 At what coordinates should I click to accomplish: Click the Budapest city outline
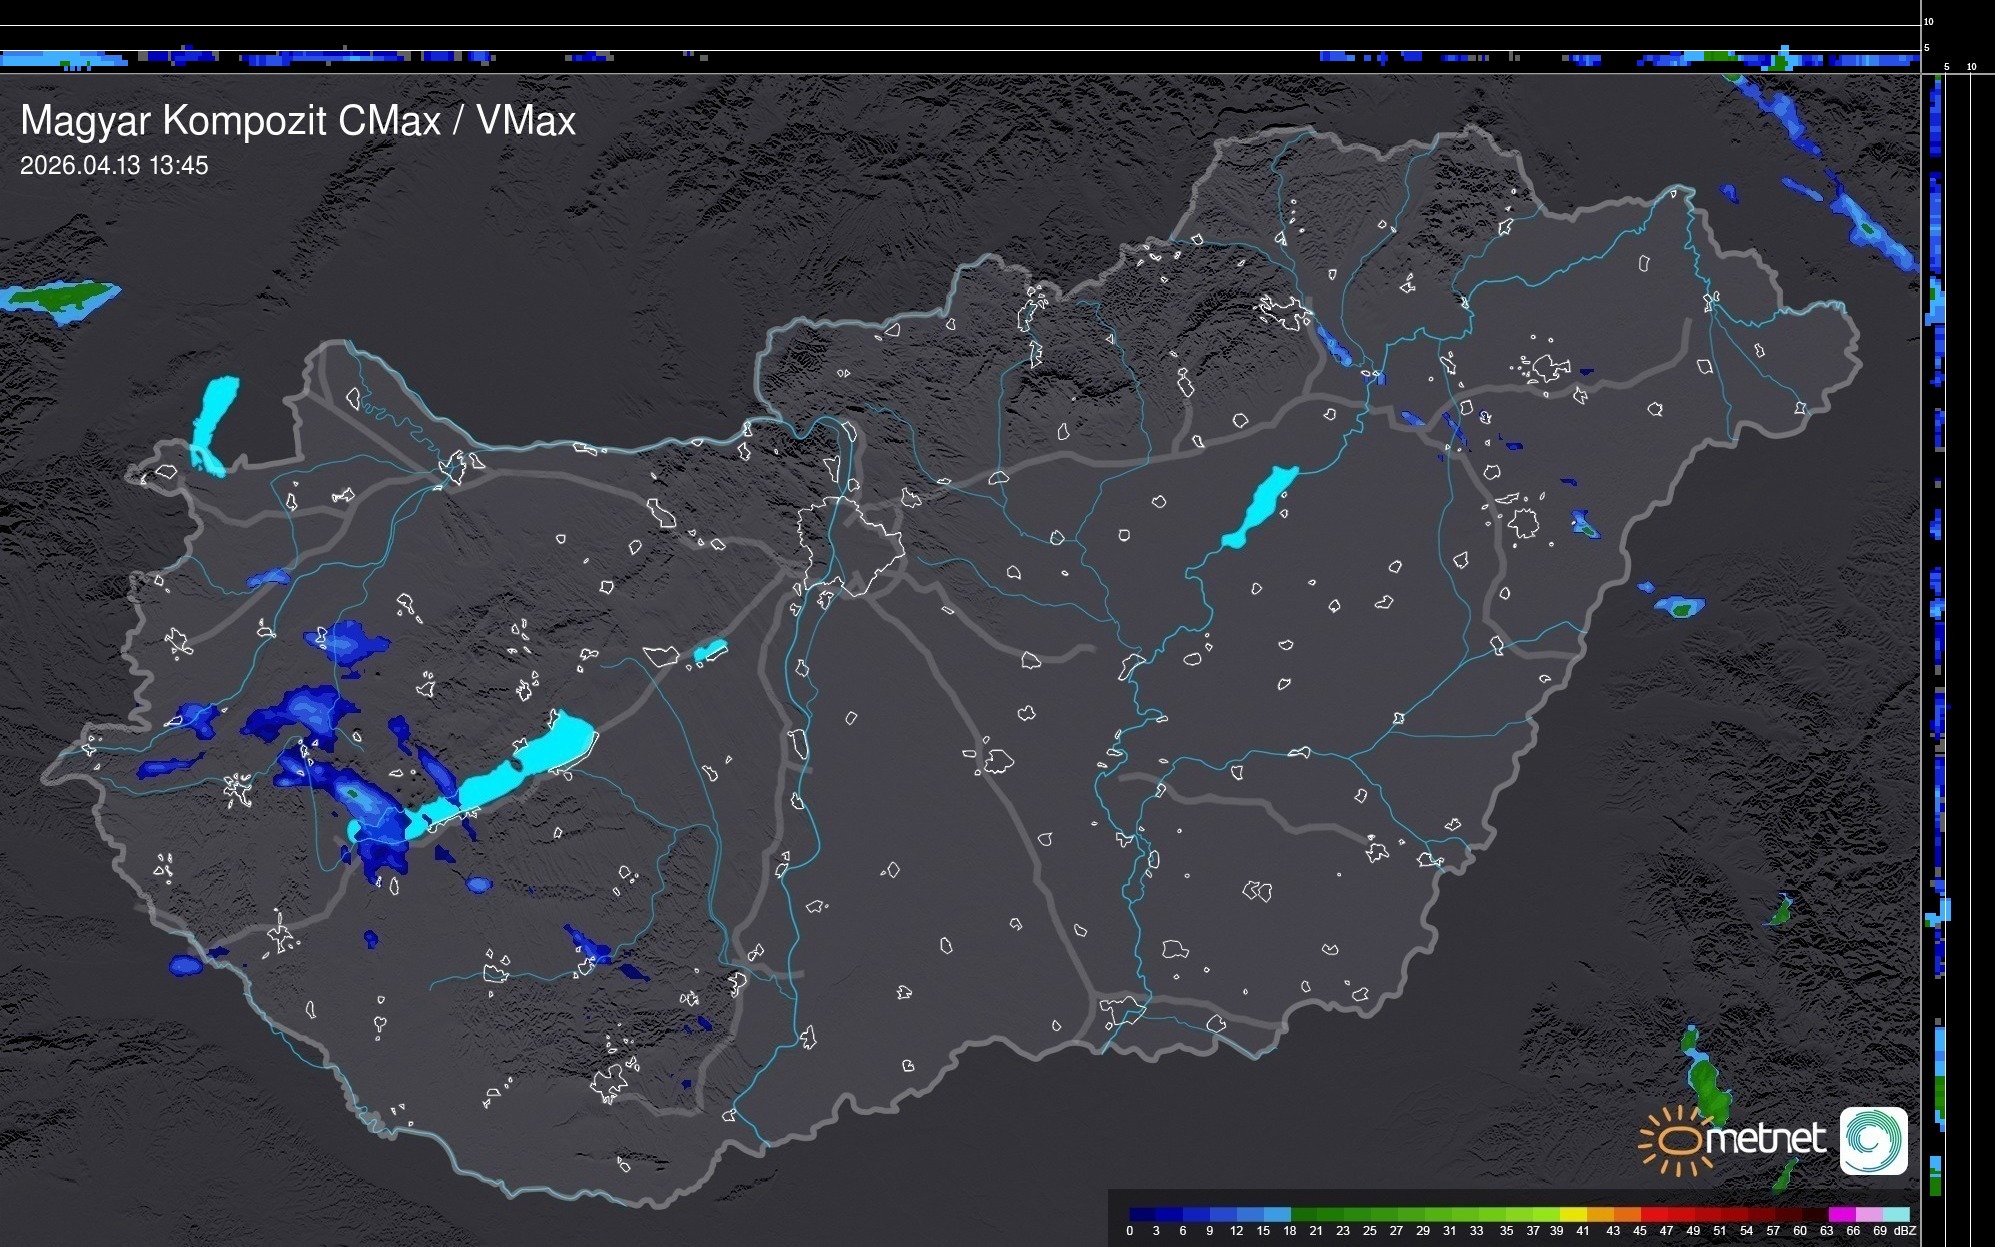853,545
